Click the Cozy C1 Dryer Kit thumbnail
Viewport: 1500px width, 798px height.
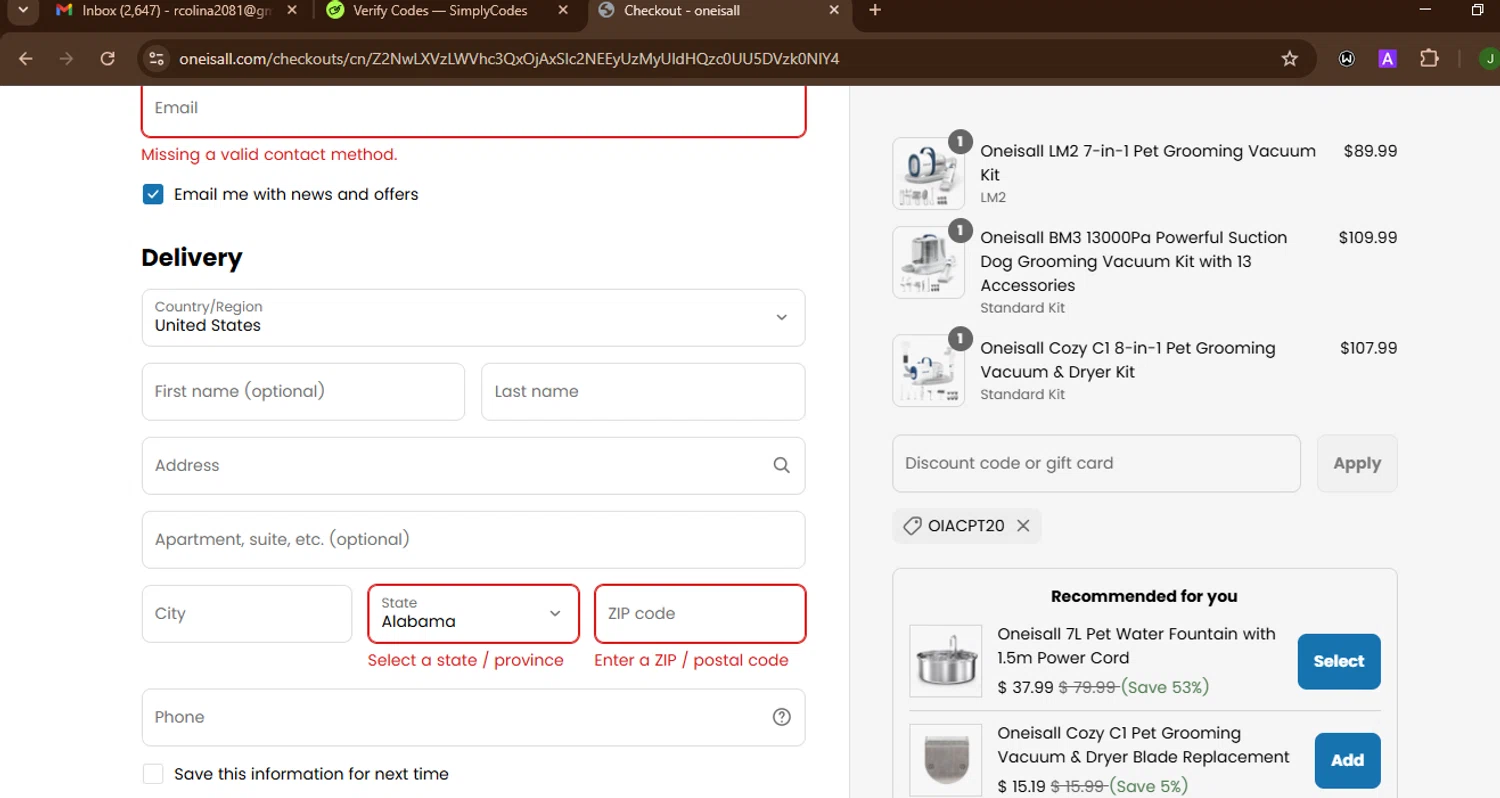click(929, 371)
